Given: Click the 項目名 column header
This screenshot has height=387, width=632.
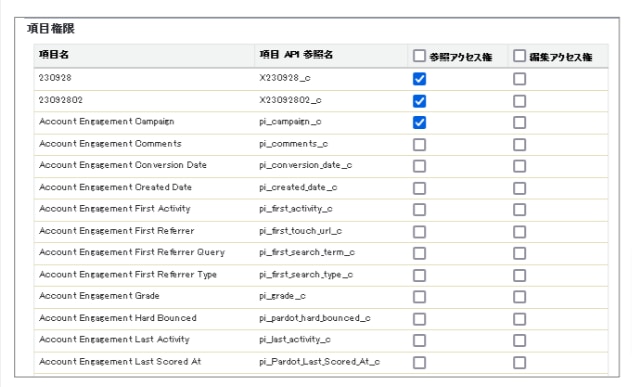Looking at the screenshot, I should [x=54, y=54].
